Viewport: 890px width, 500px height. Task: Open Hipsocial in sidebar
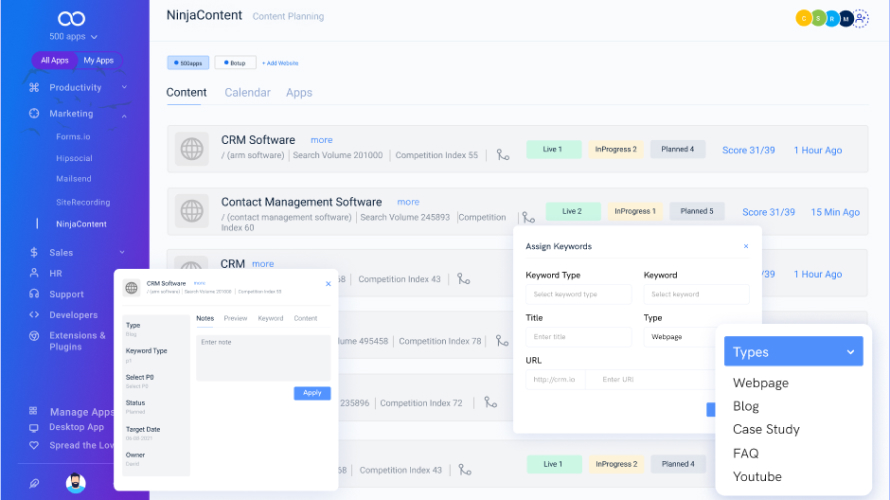(74, 158)
